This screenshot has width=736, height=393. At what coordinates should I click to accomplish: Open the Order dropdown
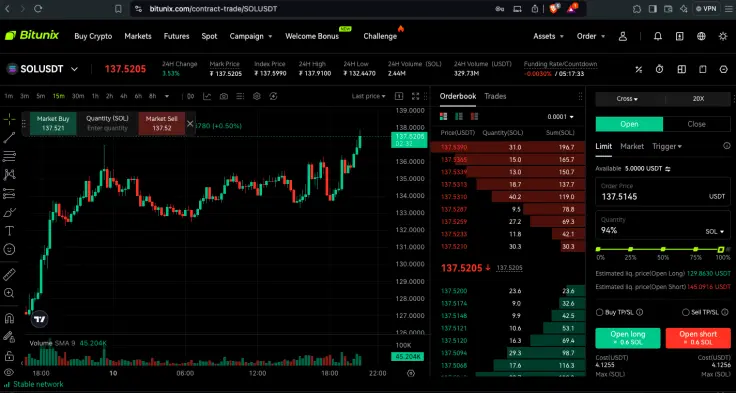click(x=591, y=37)
